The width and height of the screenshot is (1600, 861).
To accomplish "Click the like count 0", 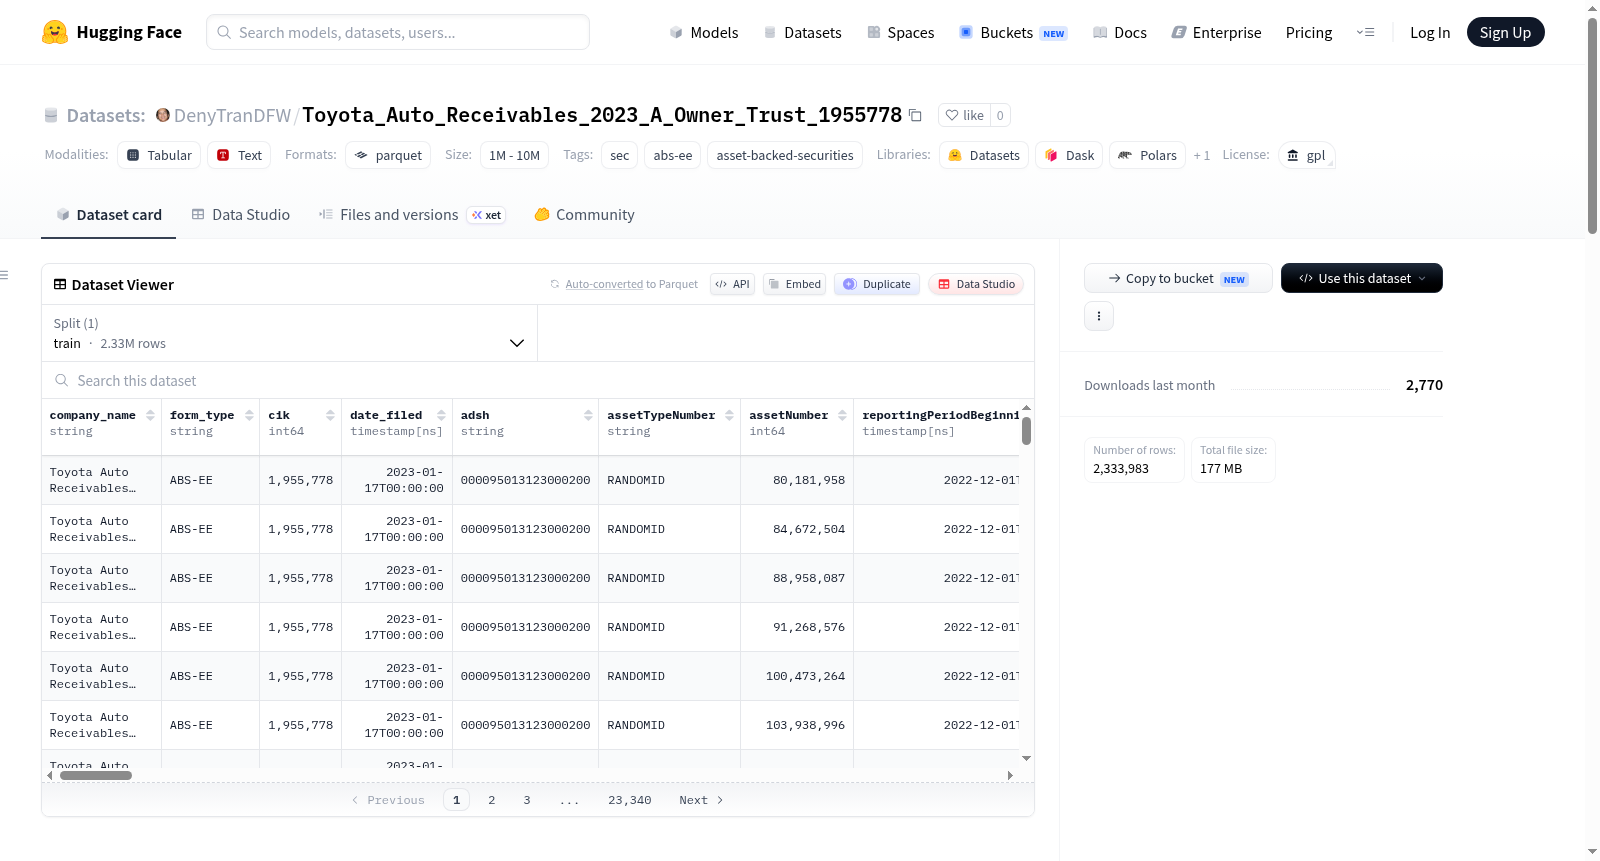I will tap(1000, 115).
